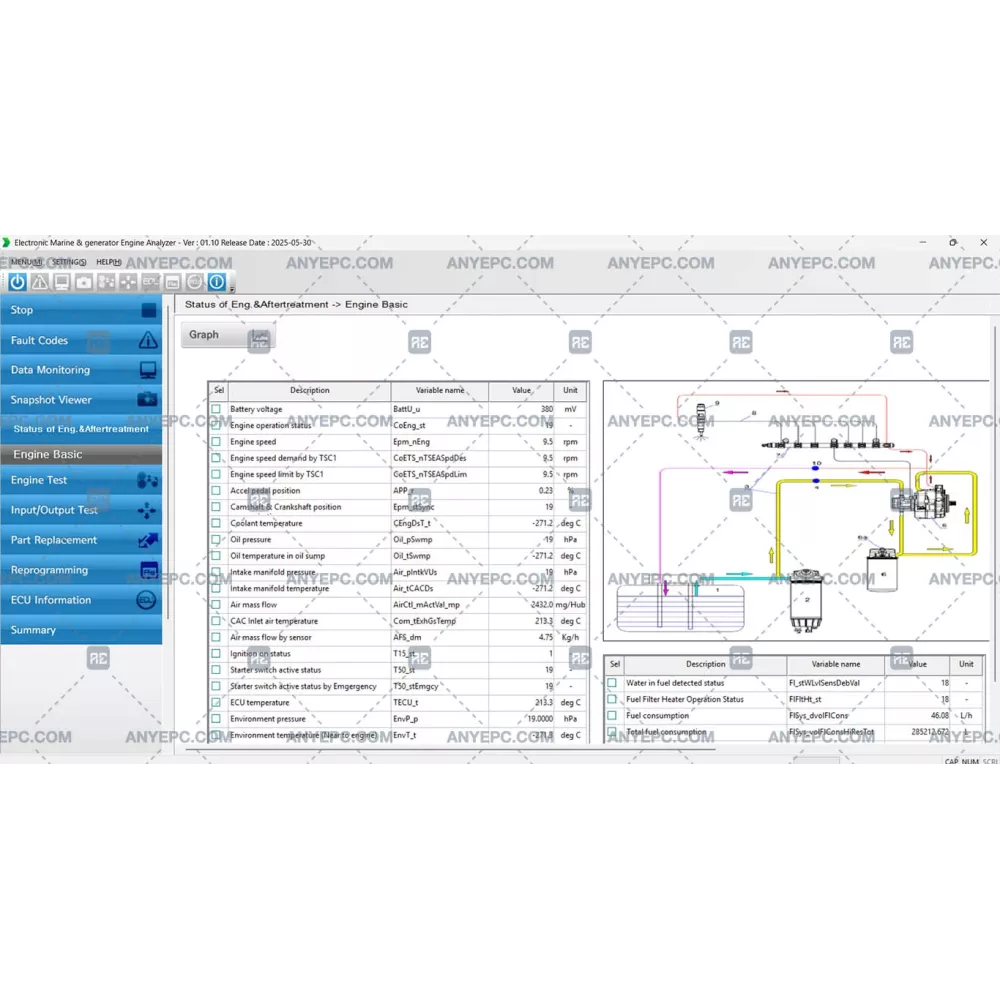
Task: Open Fault Codes in the sidebar
Action: [80, 340]
